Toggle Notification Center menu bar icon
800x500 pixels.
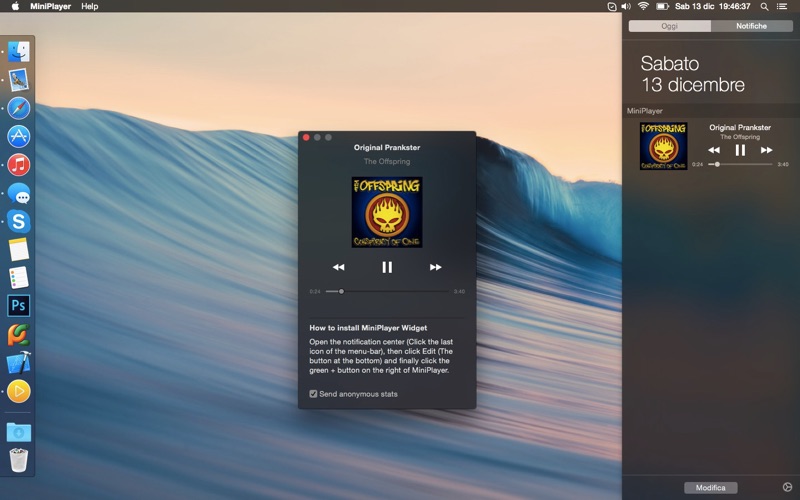[782, 6]
